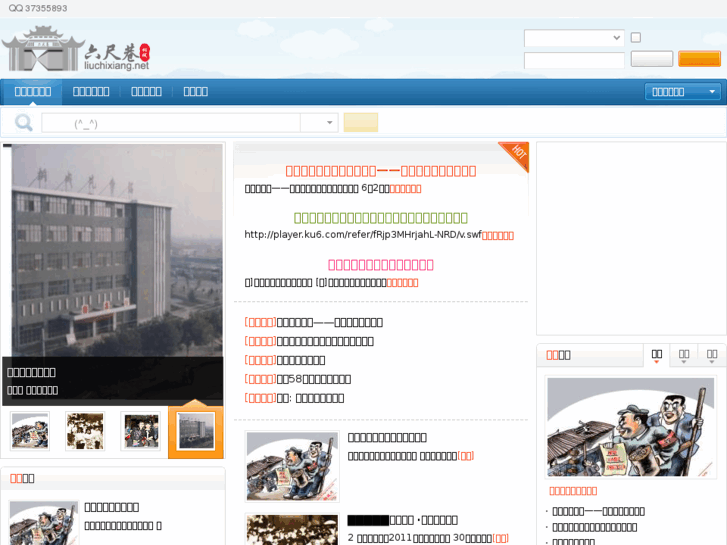Click the yellow search submit button
The width and height of the screenshot is (727, 545).
point(361,123)
